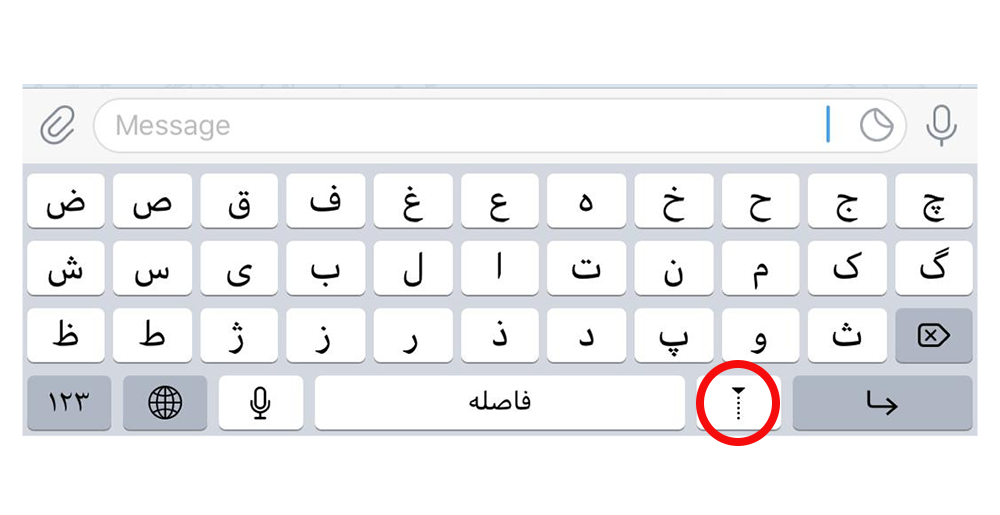The width and height of the screenshot is (1000, 515).
Task: Switch to the ۱۲۳ numbers keyboard
Action: [69, 402]
